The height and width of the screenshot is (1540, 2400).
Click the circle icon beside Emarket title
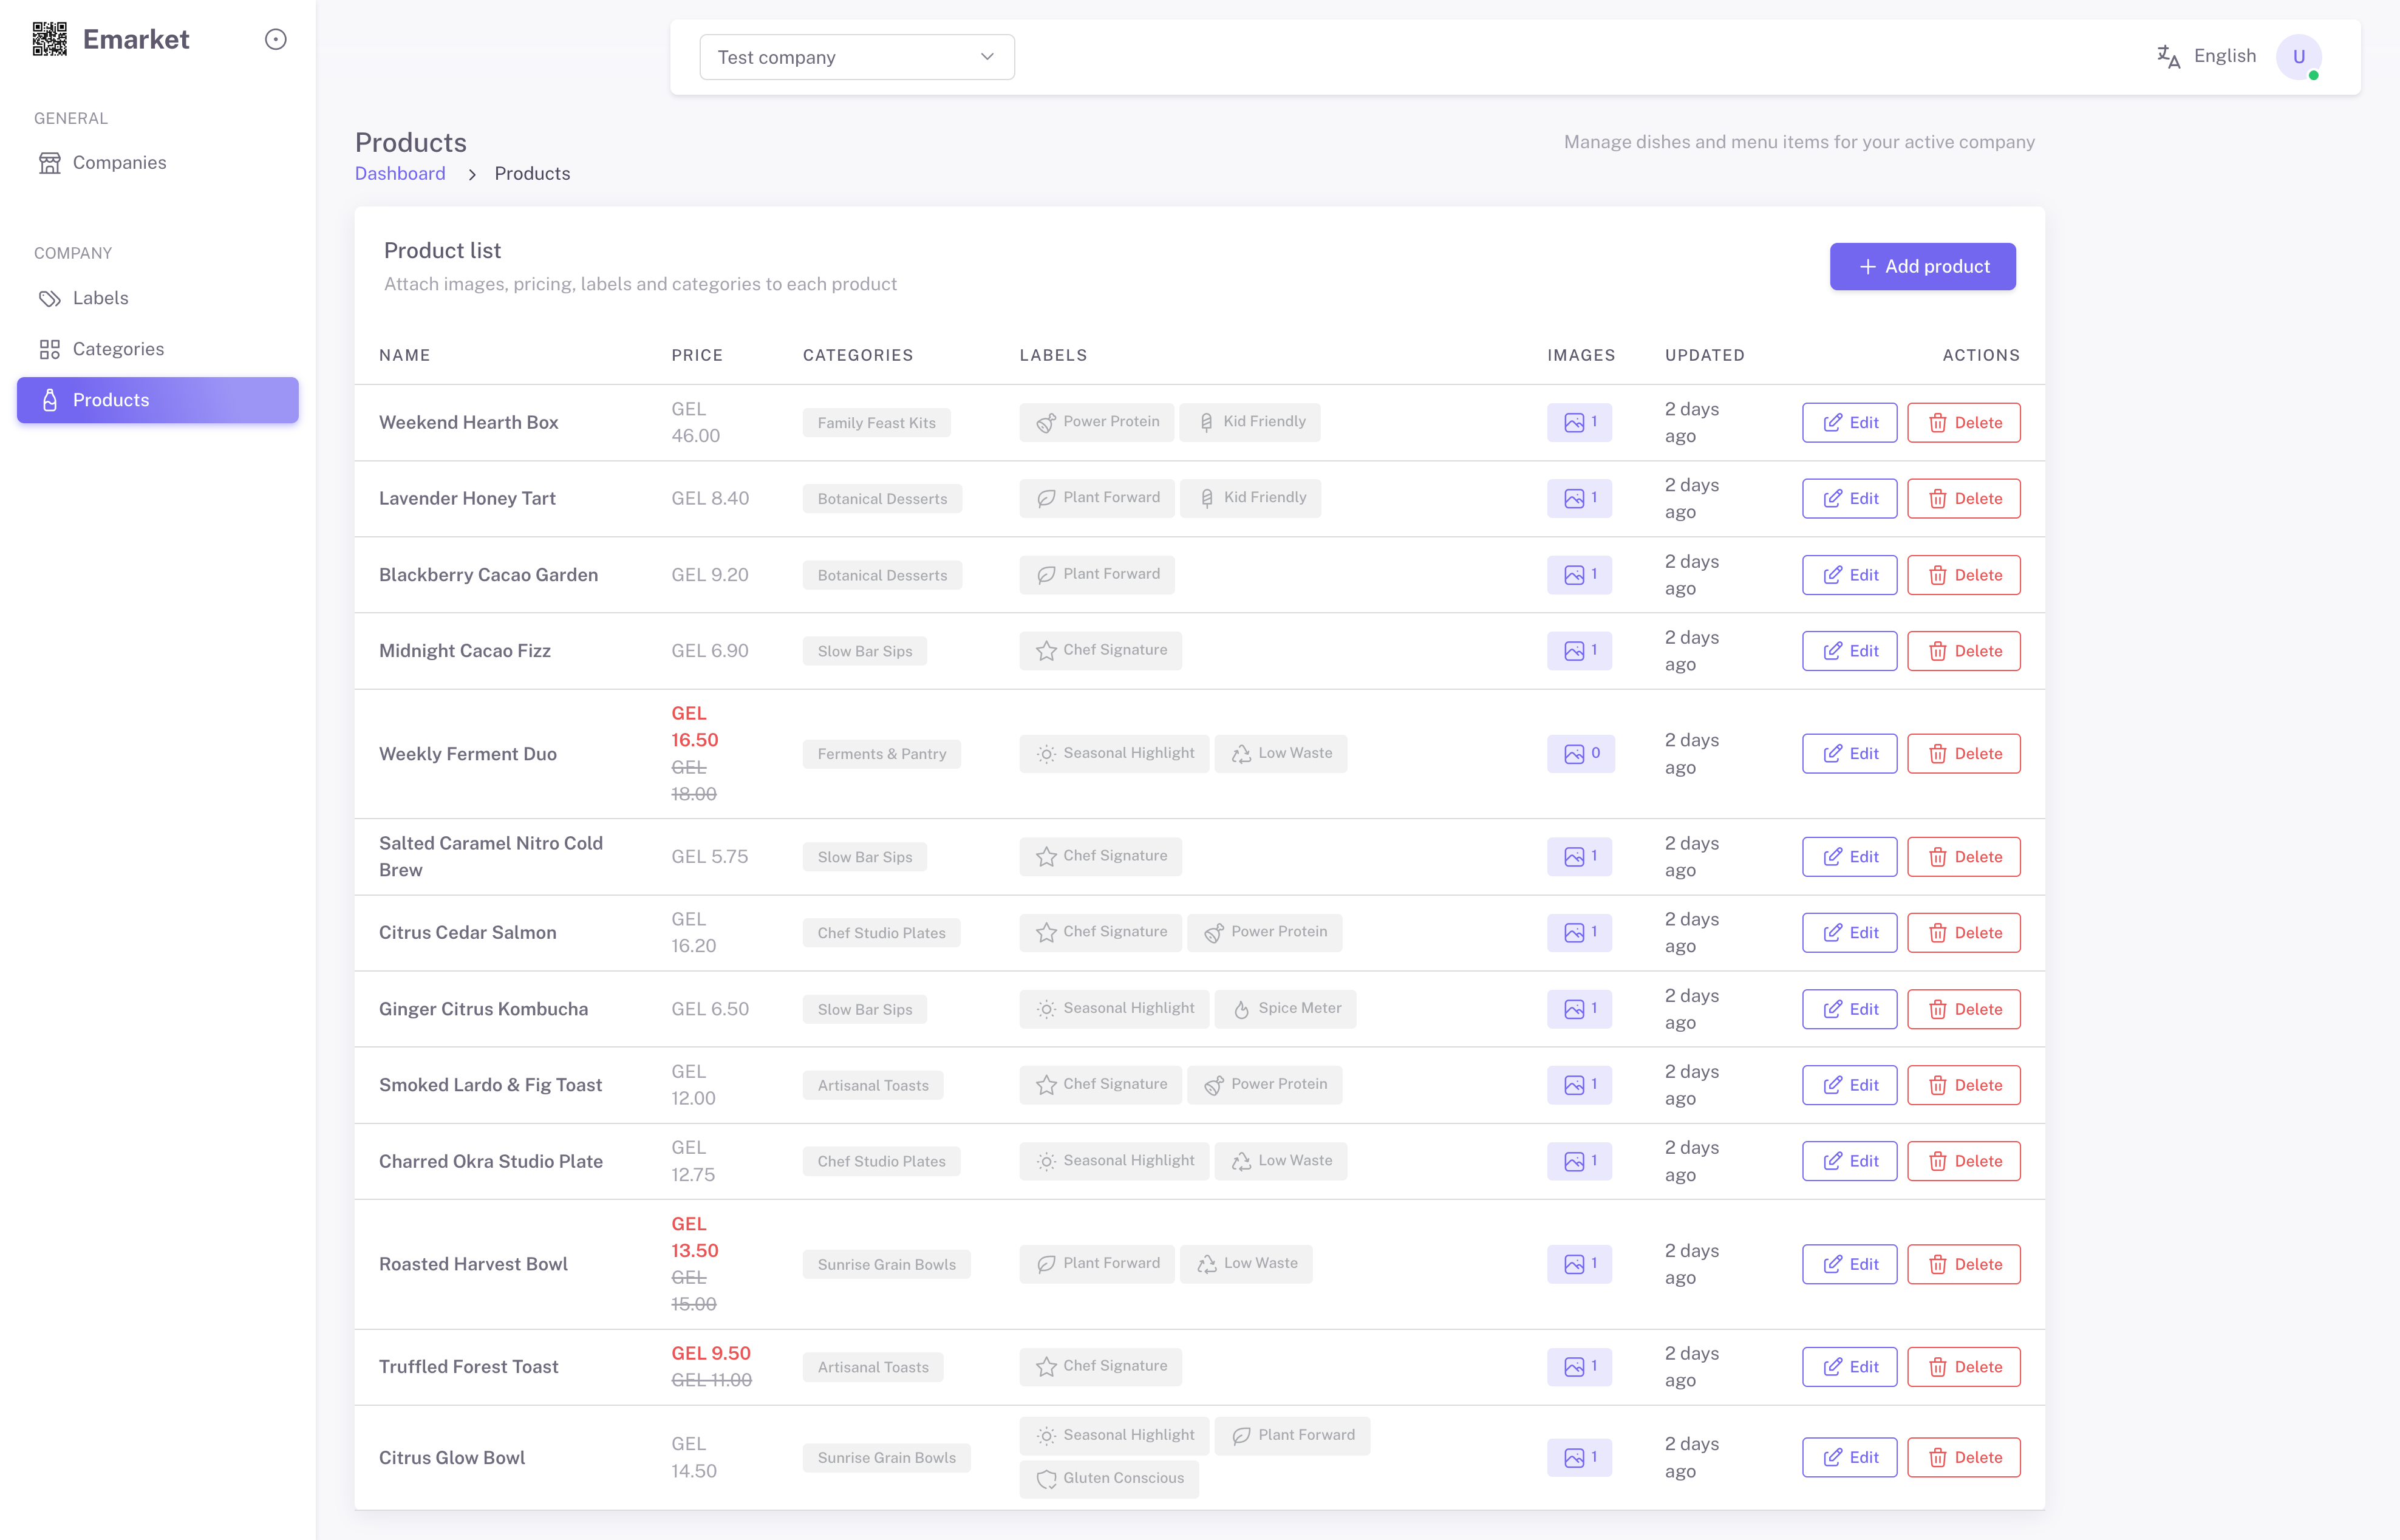pyautogui.click(x=276, y=39)
